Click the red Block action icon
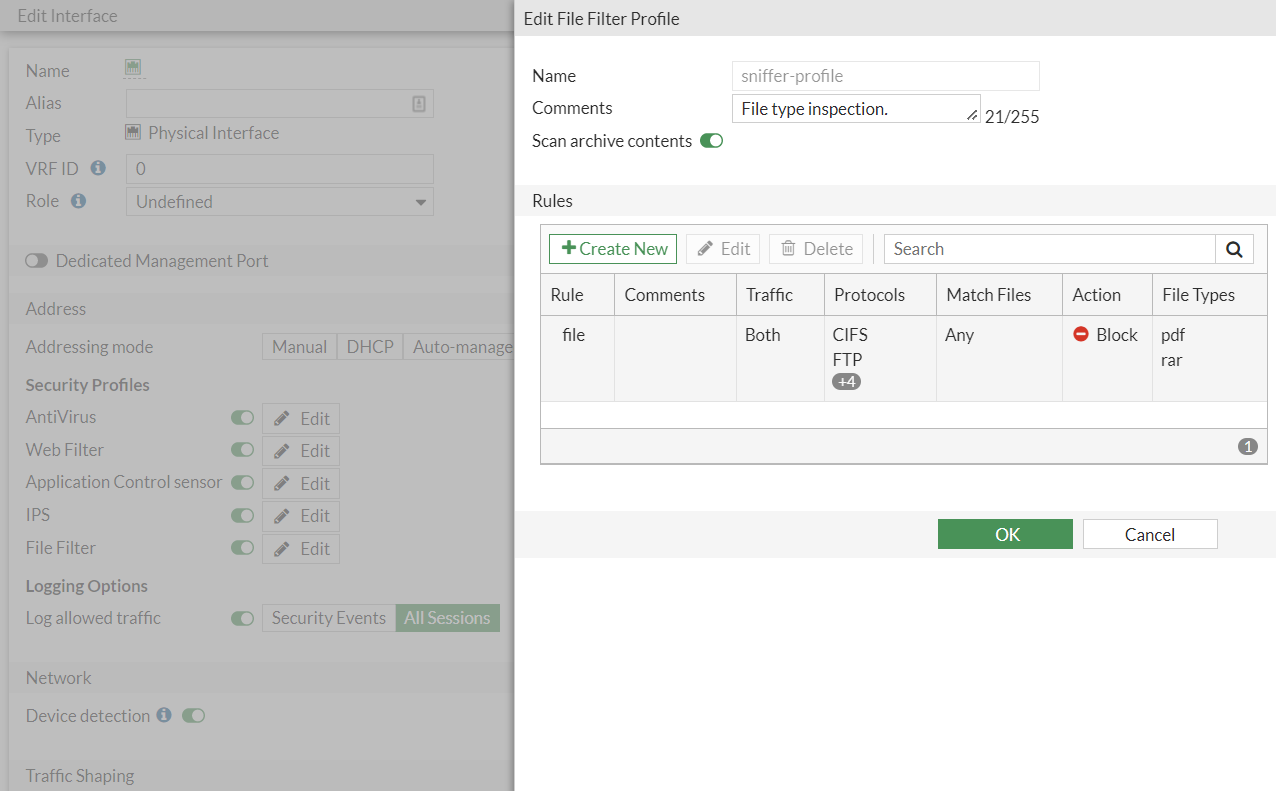Screen dimensions: 1276x791 click(x=1081, y=335)
